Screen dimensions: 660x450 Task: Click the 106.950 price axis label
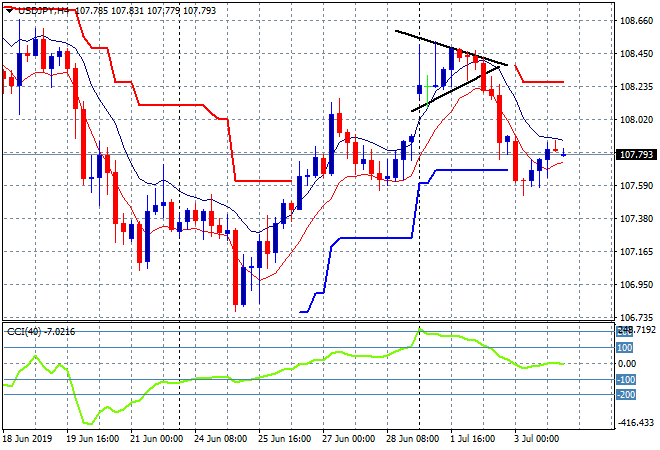636,285
